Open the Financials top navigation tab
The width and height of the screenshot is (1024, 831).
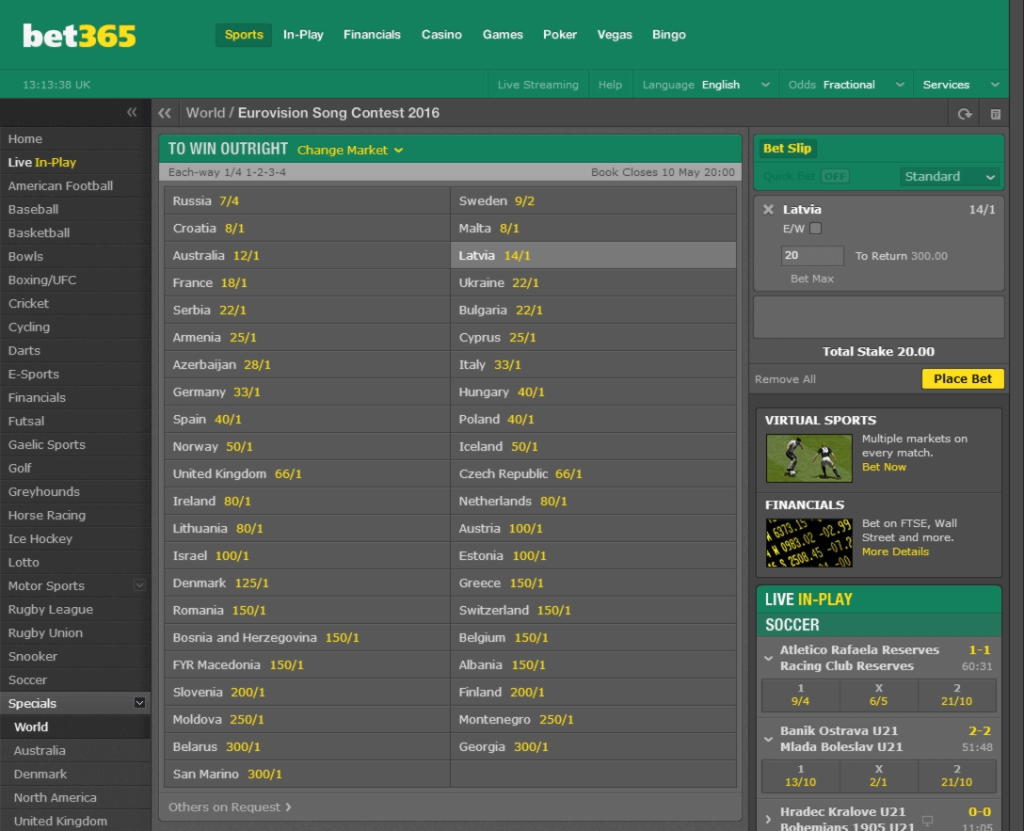tap(372, 35)
